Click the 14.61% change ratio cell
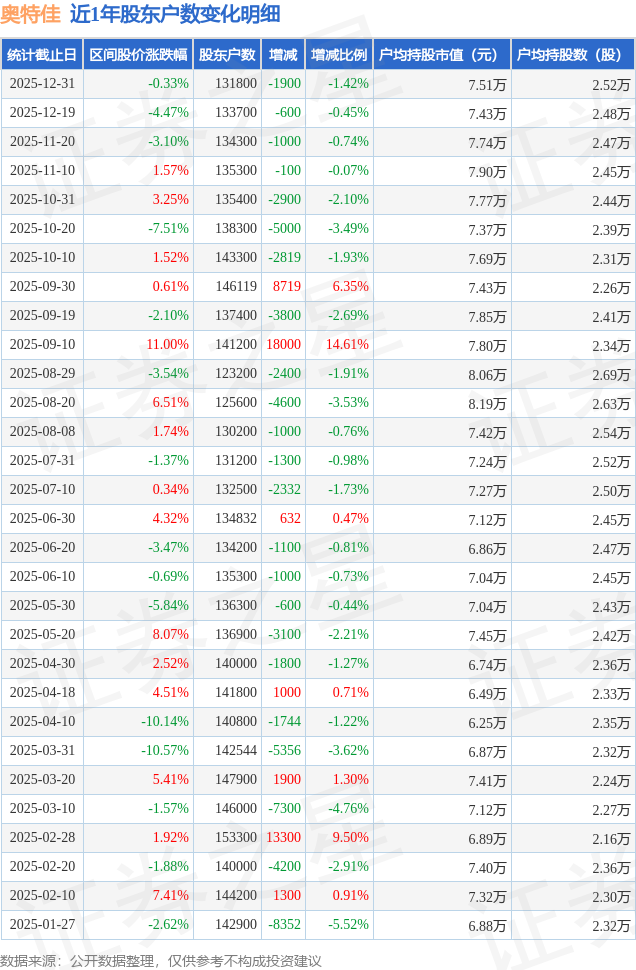The height and width of the screenshot is (970, 636). pyautogui.click(x=348, y=345)
